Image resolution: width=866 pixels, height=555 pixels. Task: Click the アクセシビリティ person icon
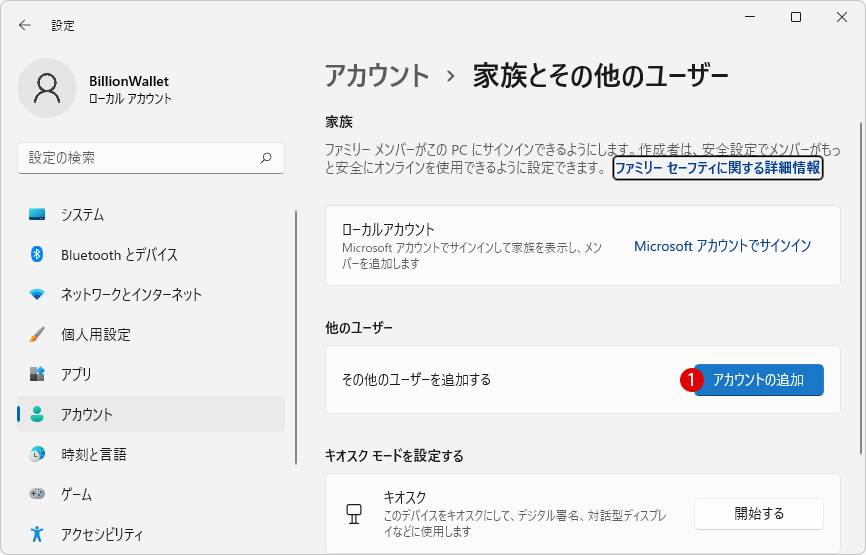pyautogui.click(x=37, y=533)
